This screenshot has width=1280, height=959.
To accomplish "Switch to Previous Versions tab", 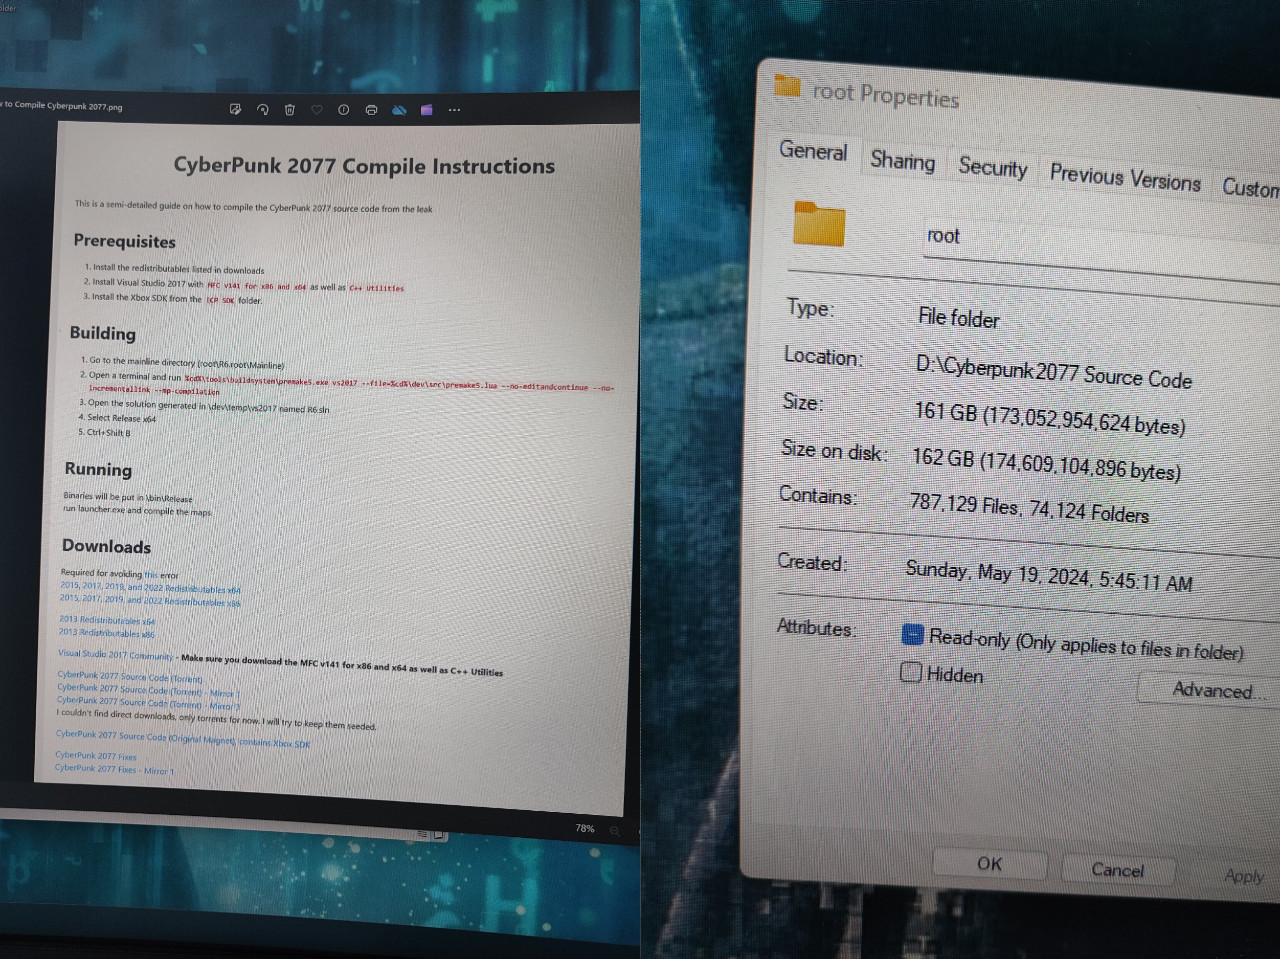I will point(1125,178).
